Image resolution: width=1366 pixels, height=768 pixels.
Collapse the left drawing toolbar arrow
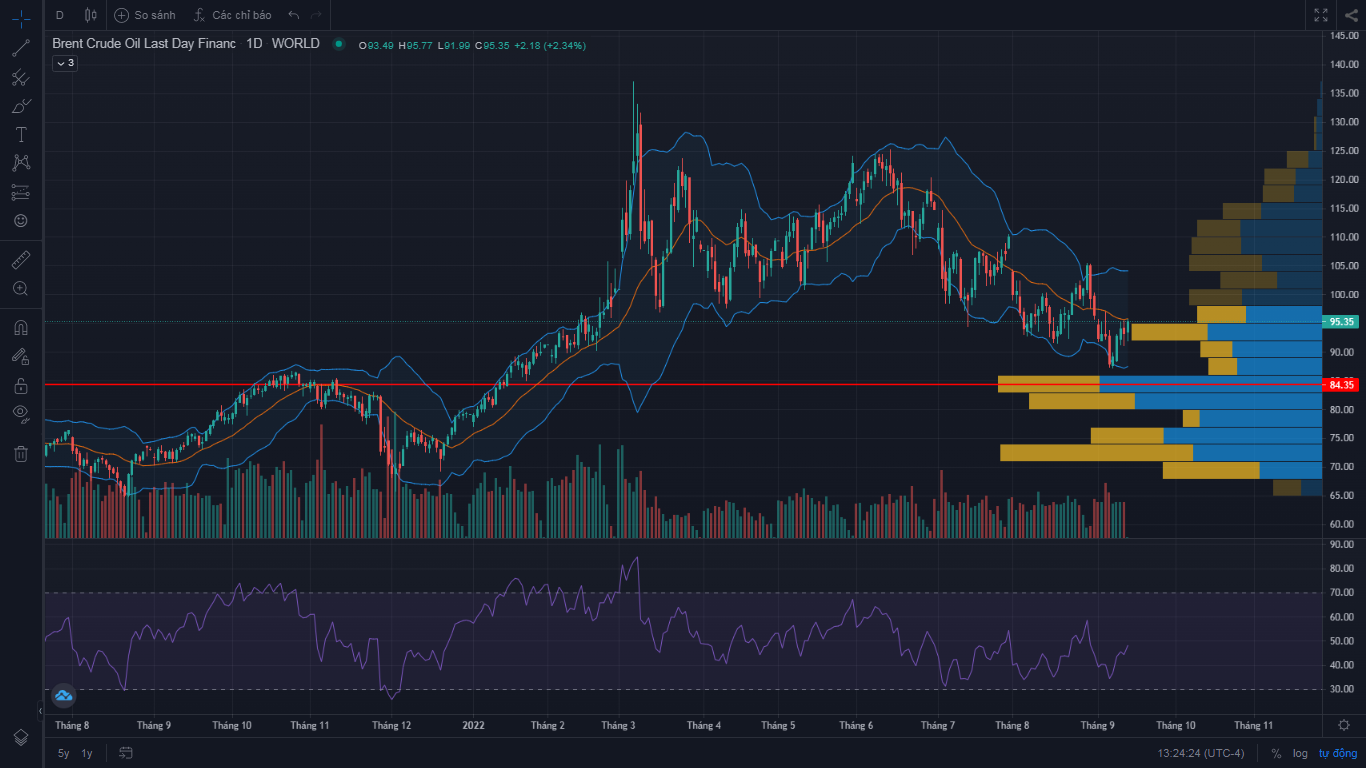(41, 711)
